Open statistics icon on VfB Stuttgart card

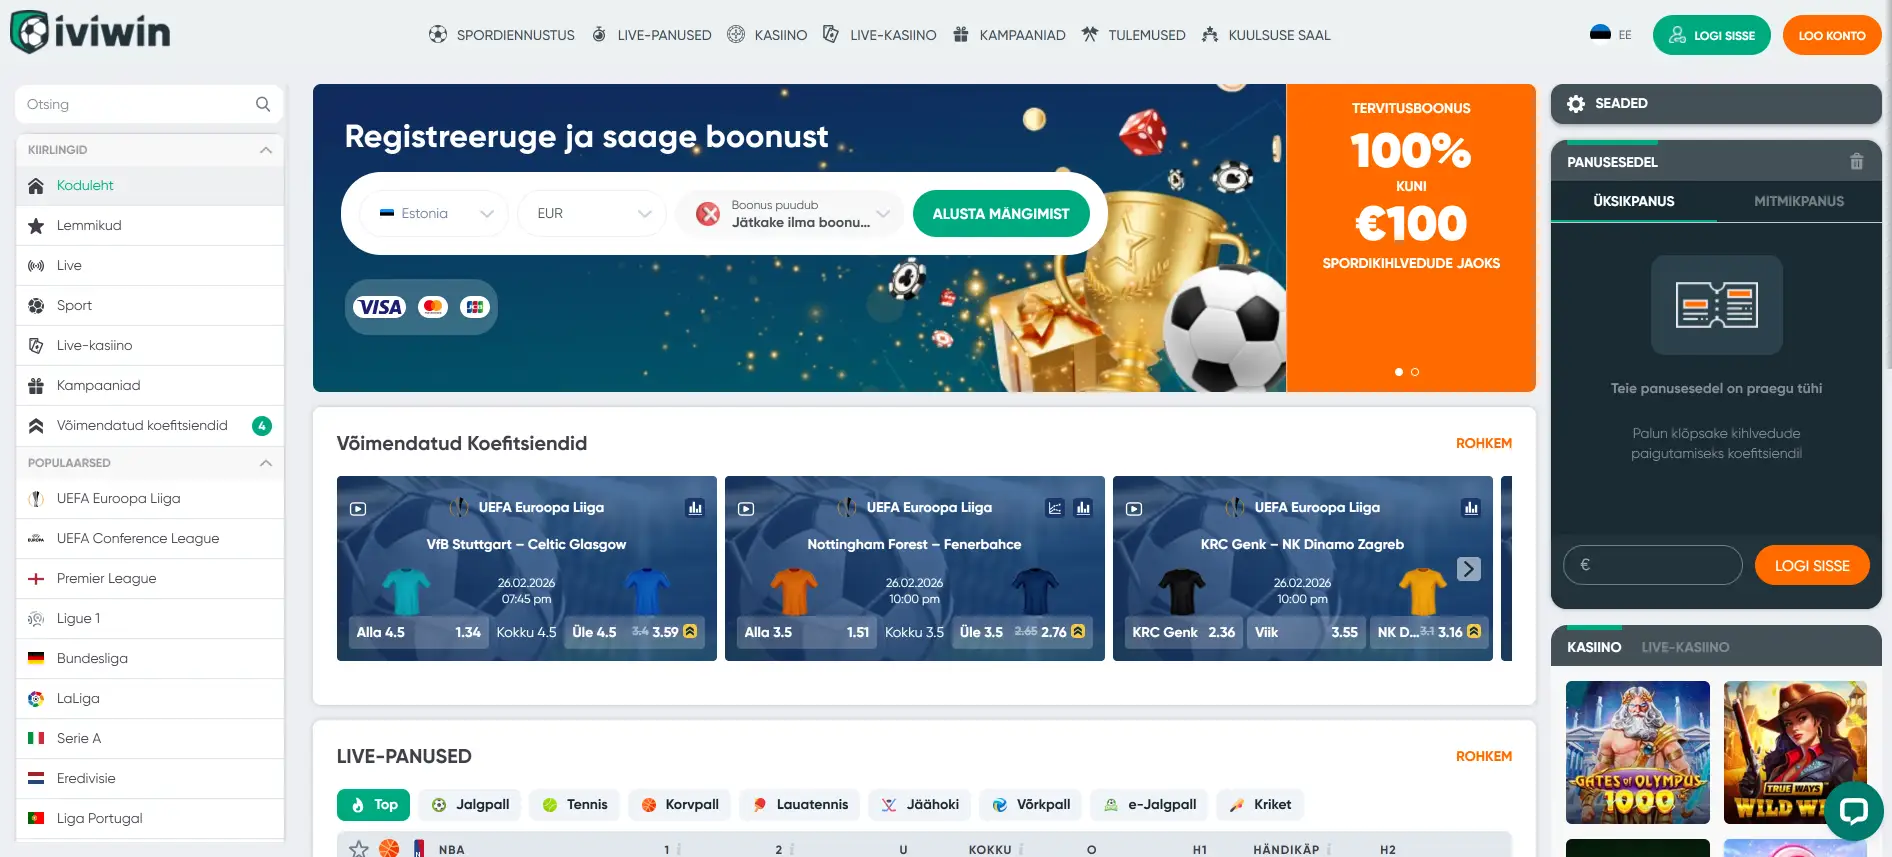pos(695,508)
